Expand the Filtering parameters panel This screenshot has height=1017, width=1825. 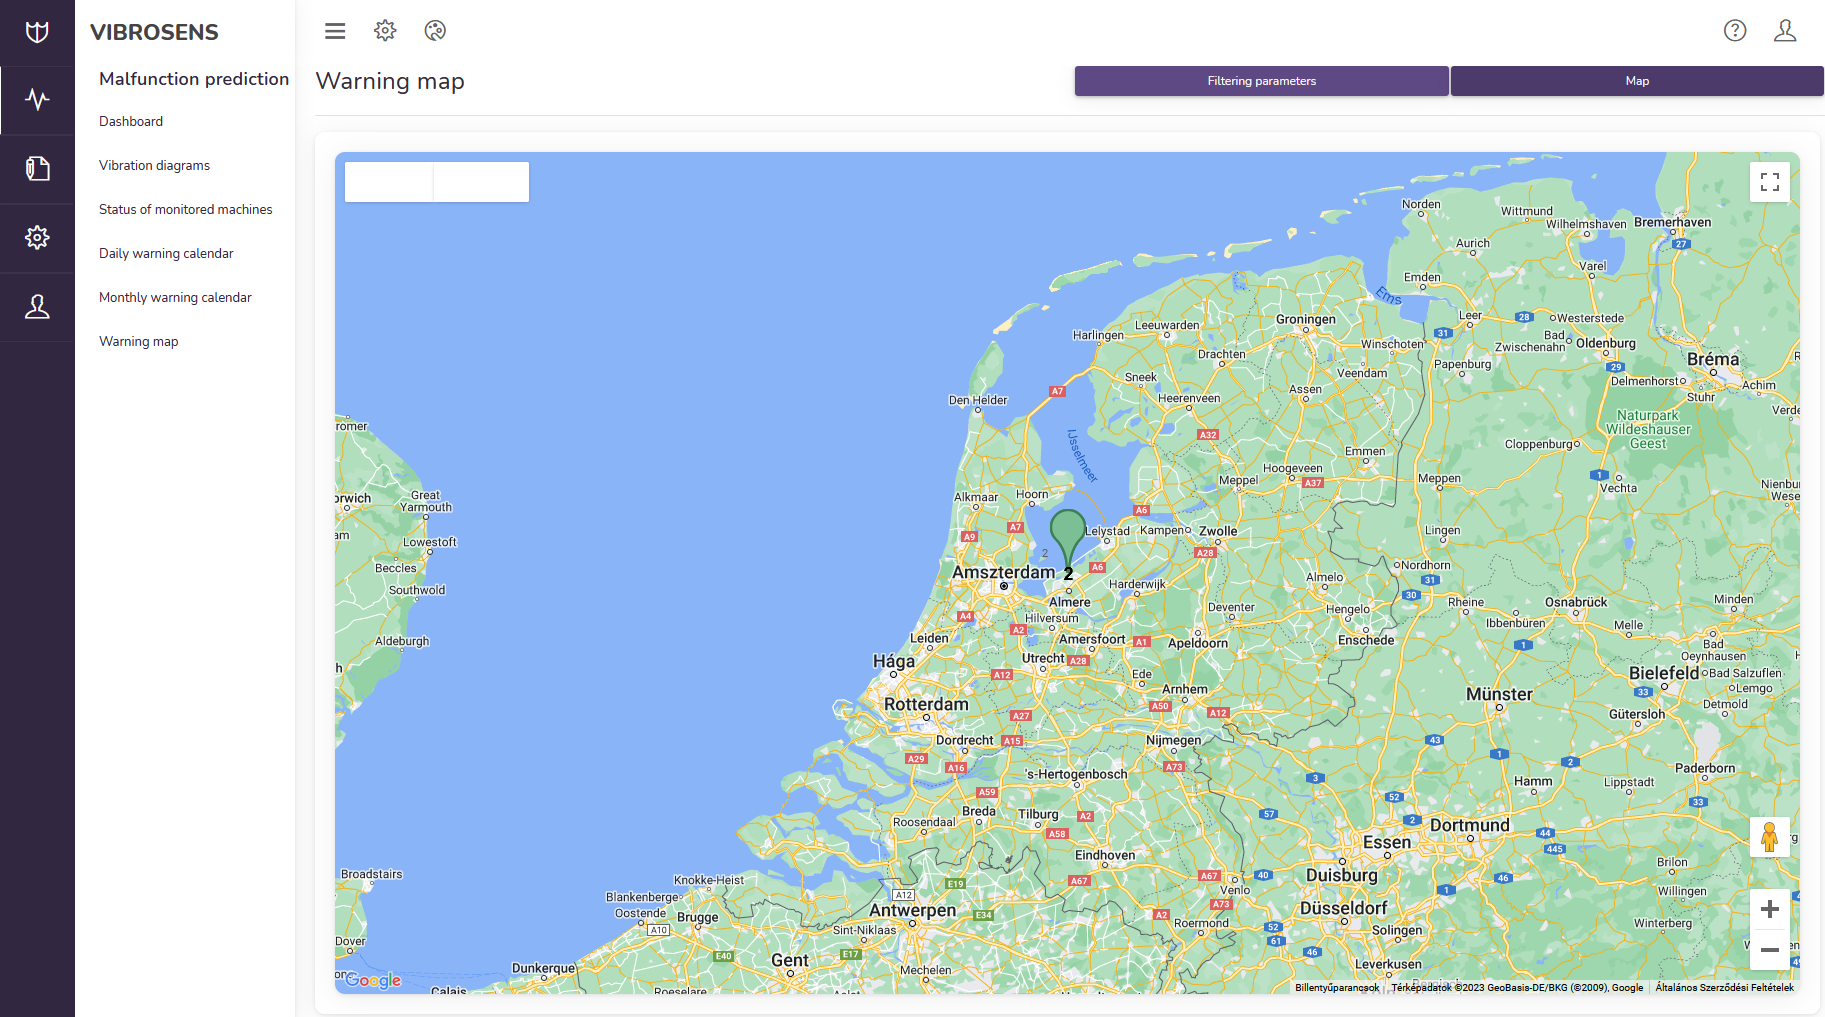click(1261, 81)
